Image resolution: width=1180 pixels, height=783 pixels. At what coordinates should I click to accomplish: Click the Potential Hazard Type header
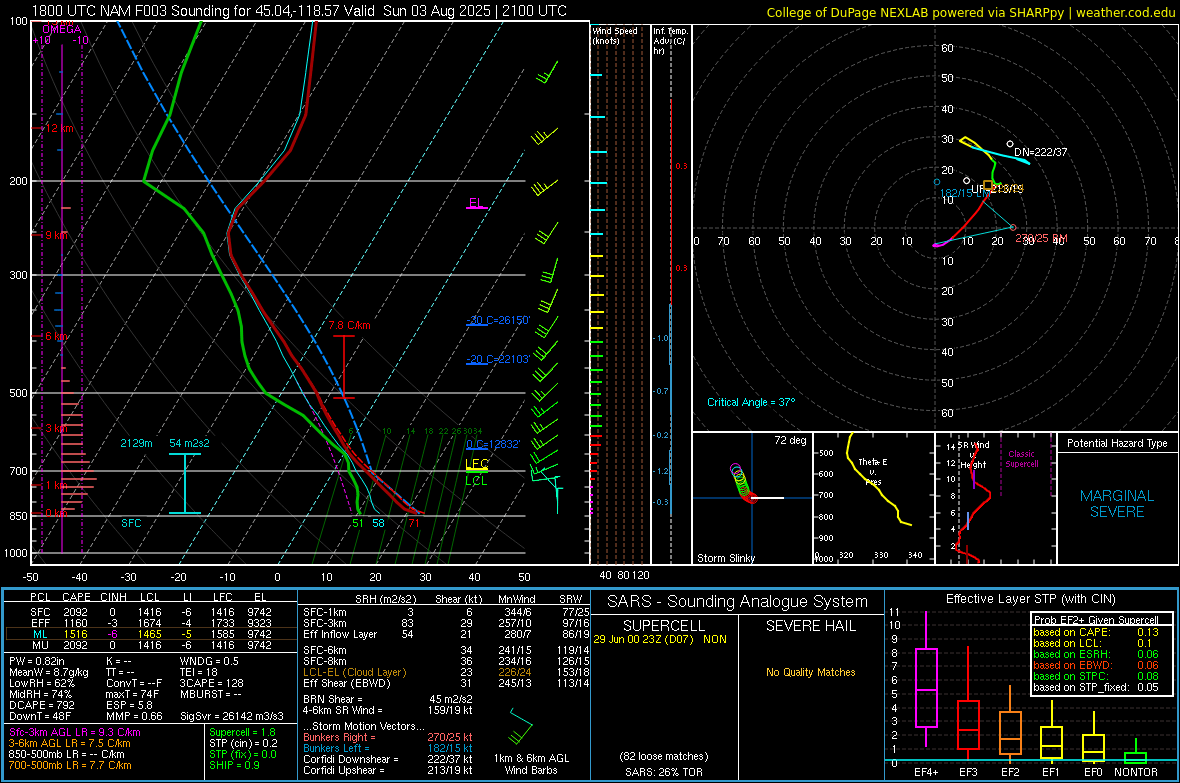[1117, 443]
